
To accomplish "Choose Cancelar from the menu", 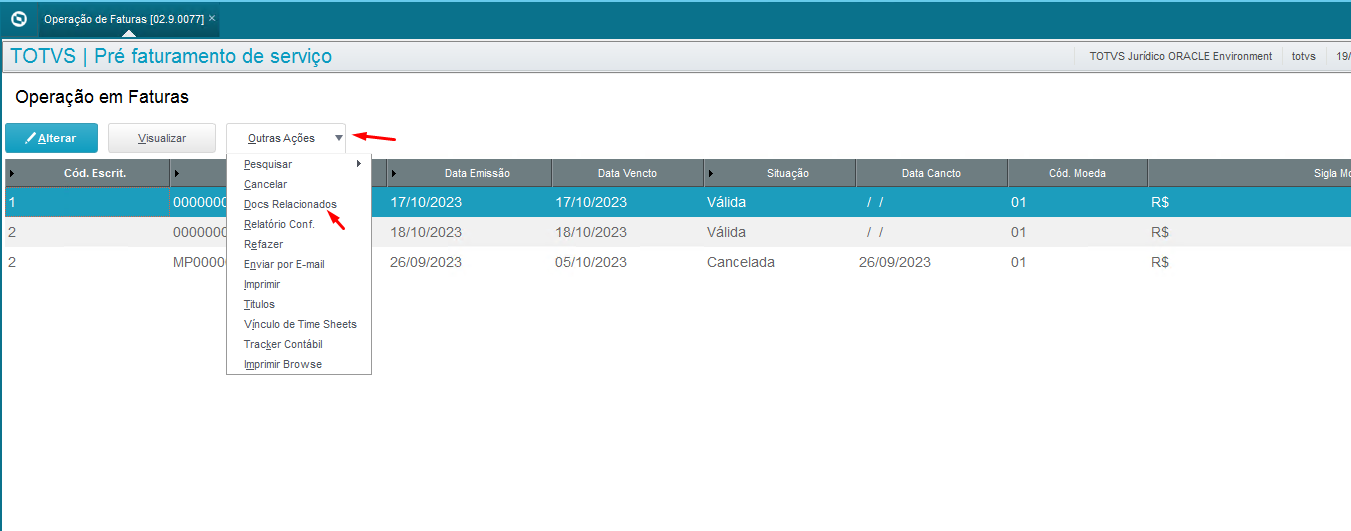I will click(x=265, y=184).
